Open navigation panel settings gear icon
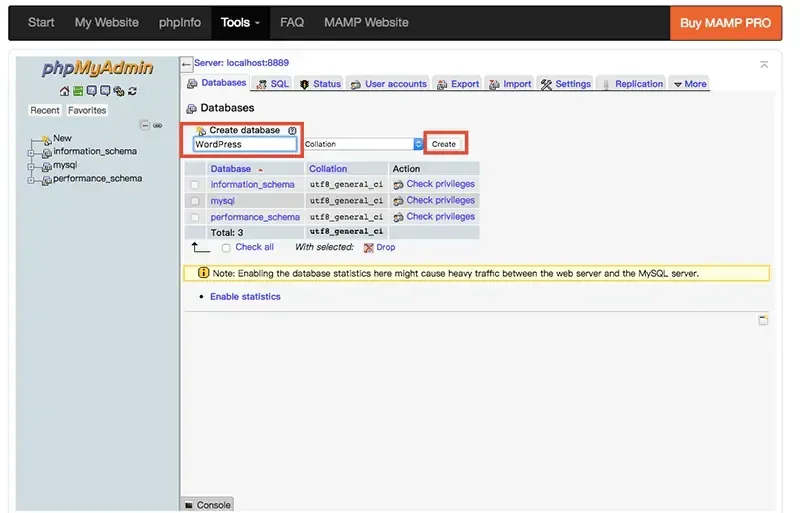This screenshot has height=513, width=800. (x=119, y=91)
